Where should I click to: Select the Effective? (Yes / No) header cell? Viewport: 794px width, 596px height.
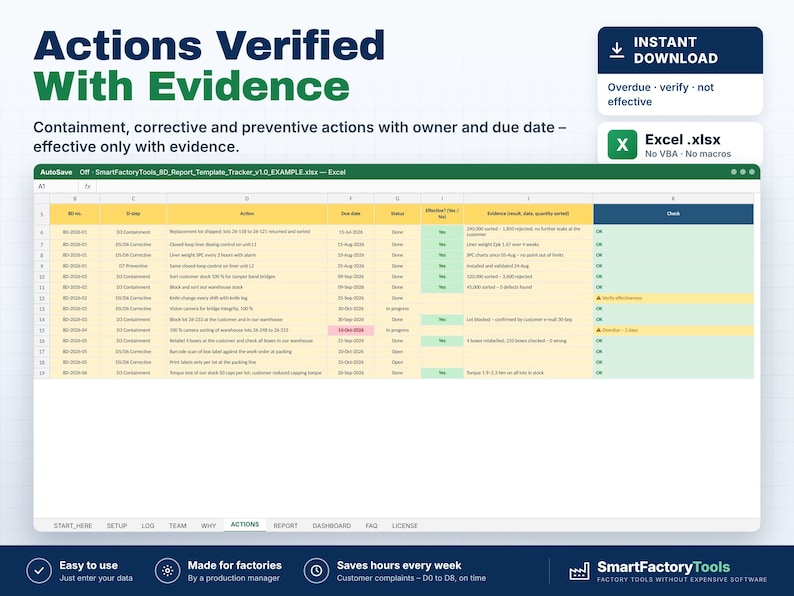click(x=442, y=214)
